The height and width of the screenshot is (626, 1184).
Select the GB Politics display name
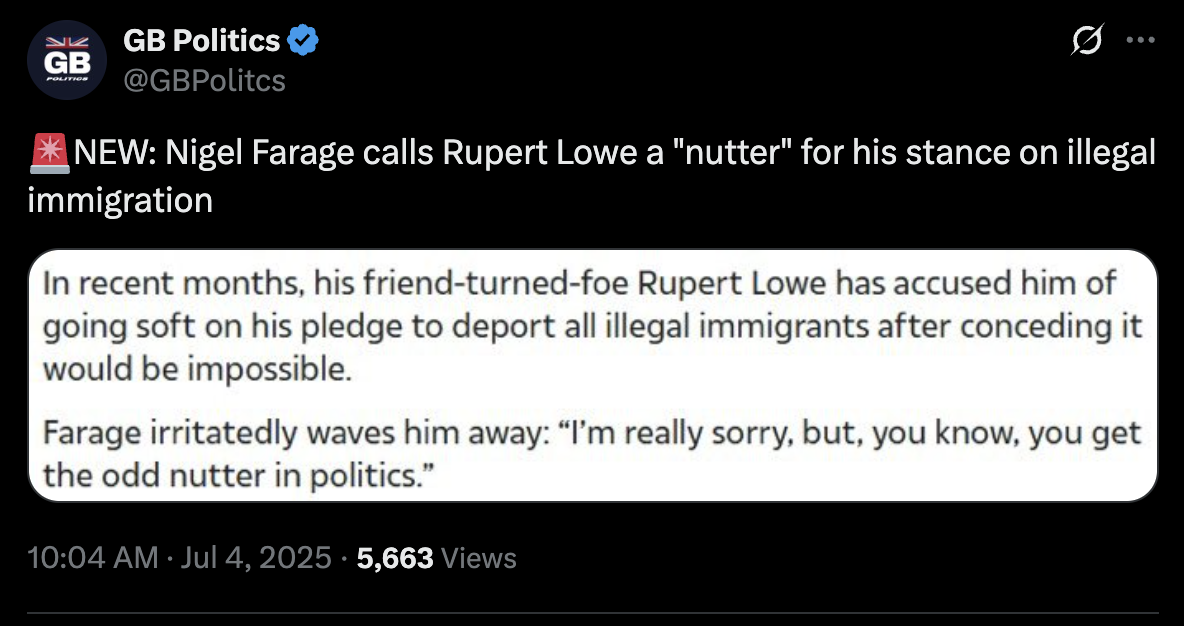point(202,40)
